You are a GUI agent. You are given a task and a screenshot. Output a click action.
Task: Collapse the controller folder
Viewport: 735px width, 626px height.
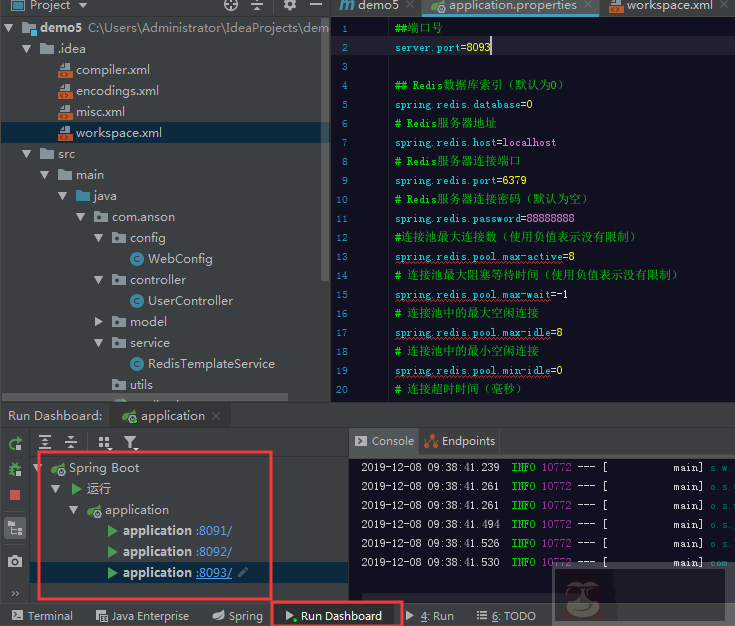click(98, 280)
